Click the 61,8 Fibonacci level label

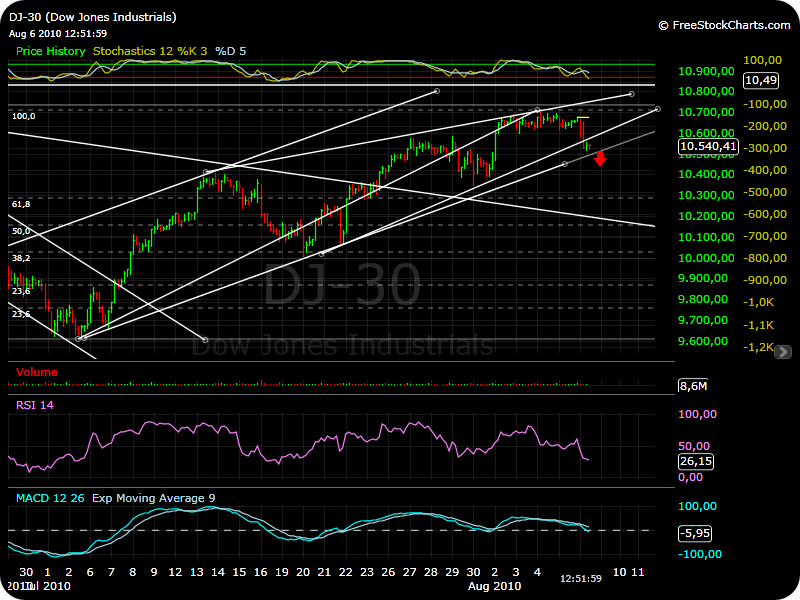click(21, 204)
